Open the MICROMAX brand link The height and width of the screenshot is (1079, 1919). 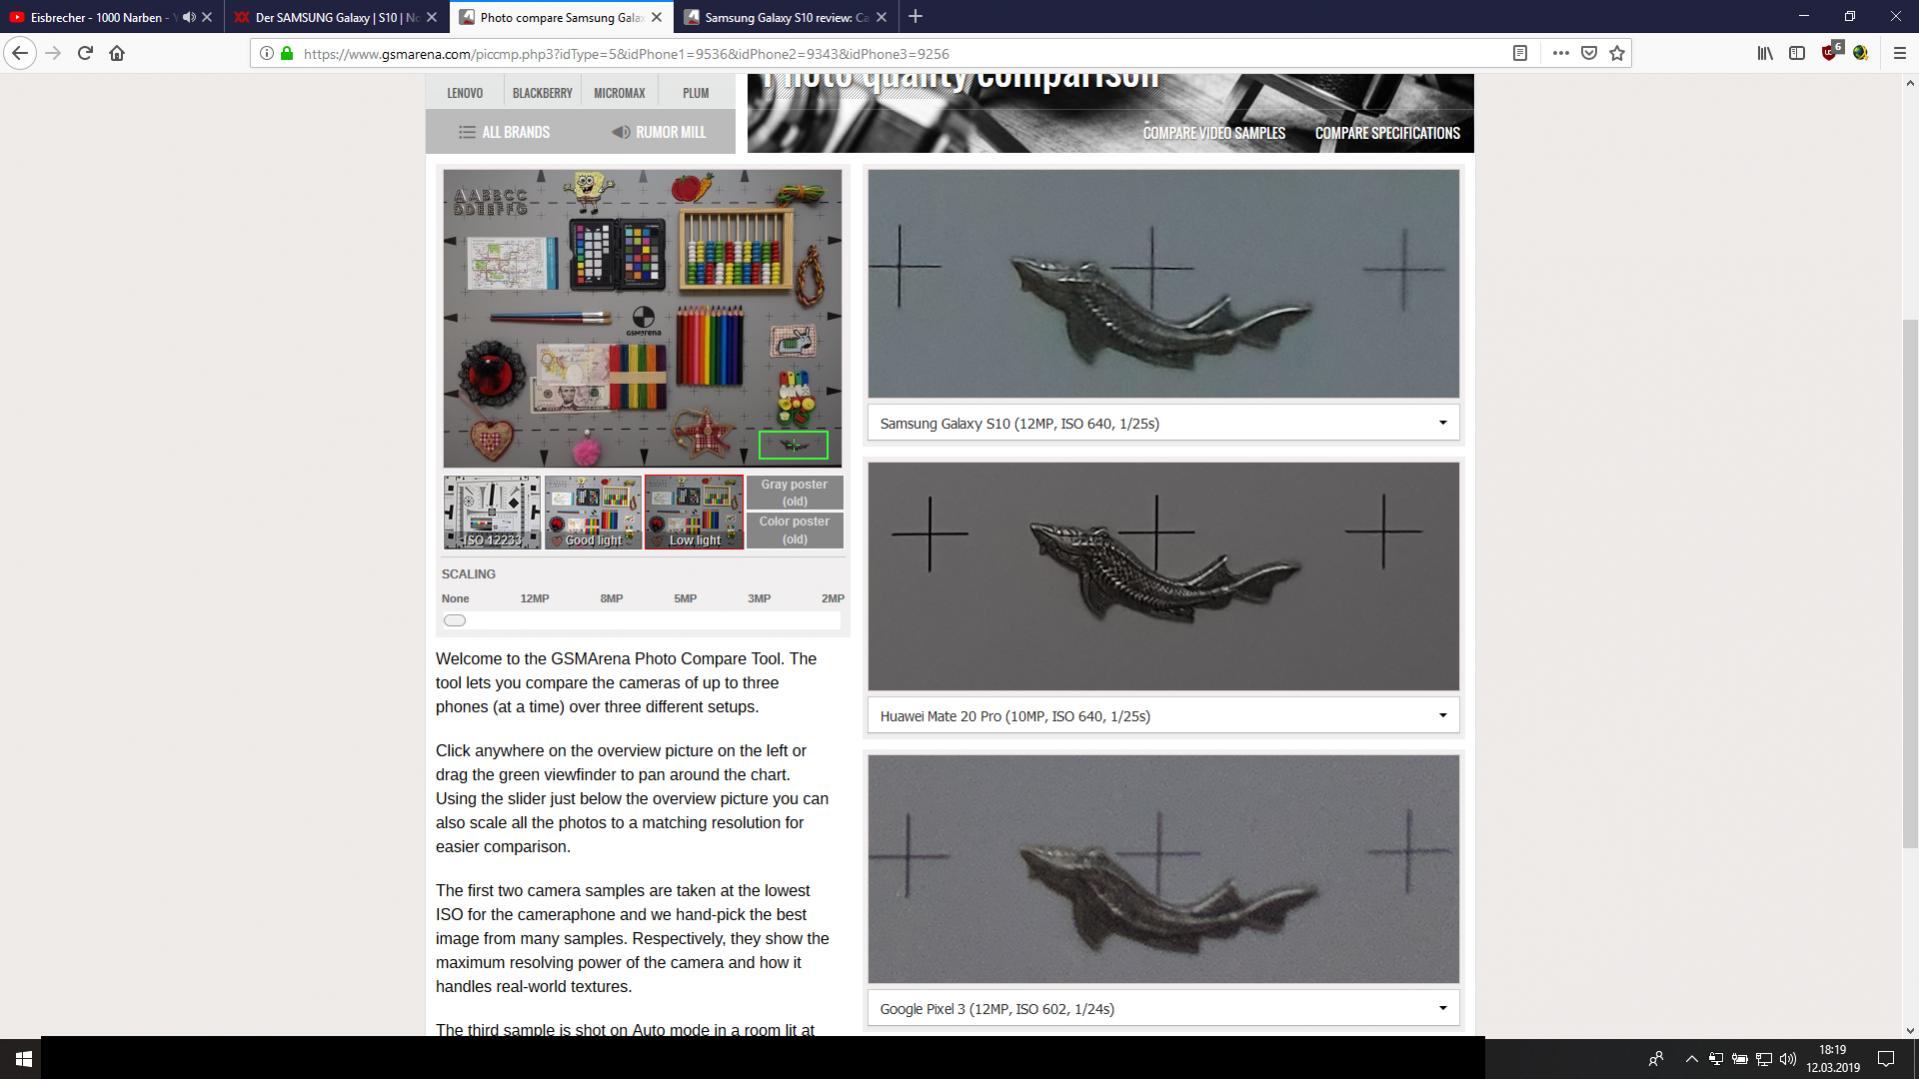pos(619,93)
